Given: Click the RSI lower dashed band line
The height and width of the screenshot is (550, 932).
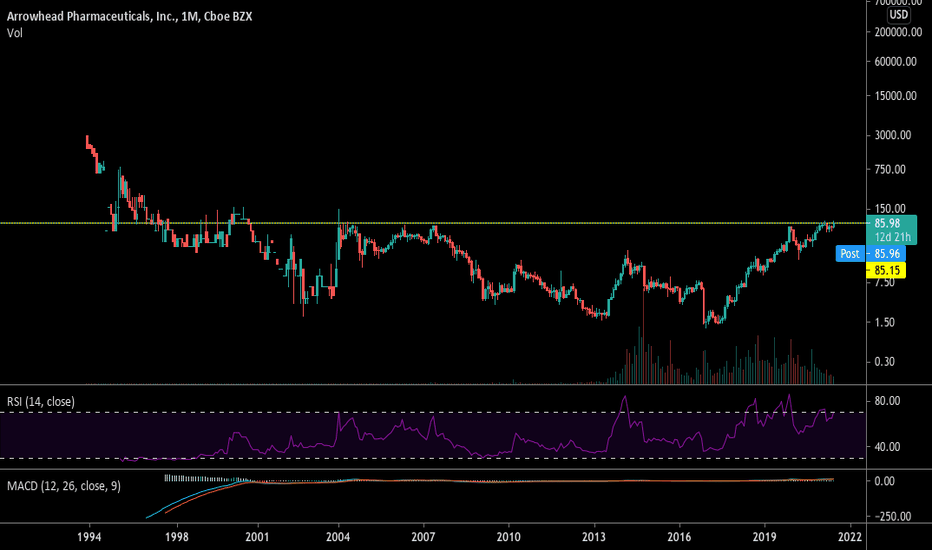Looking at the screenshot, I should 433,458.
